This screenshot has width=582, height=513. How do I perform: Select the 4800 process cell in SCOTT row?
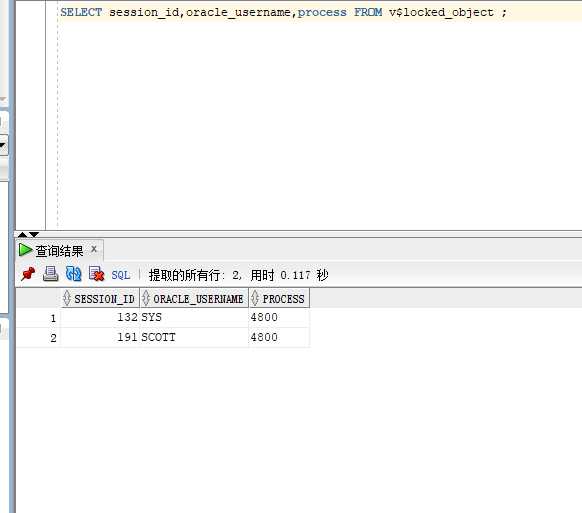[279, 337]
